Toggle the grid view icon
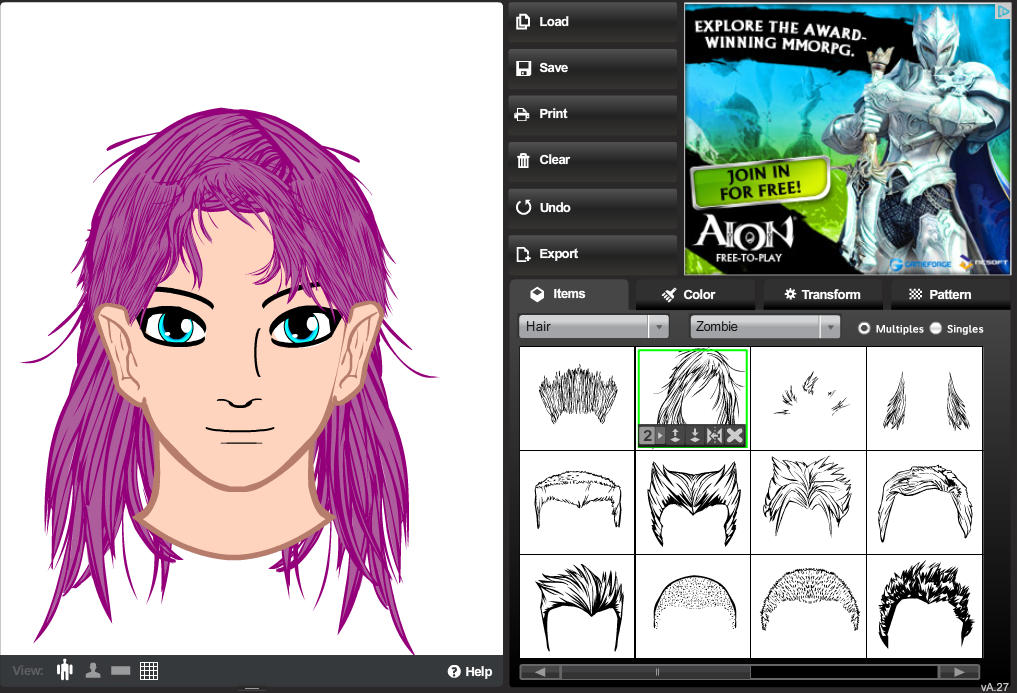 pos(149,671)
